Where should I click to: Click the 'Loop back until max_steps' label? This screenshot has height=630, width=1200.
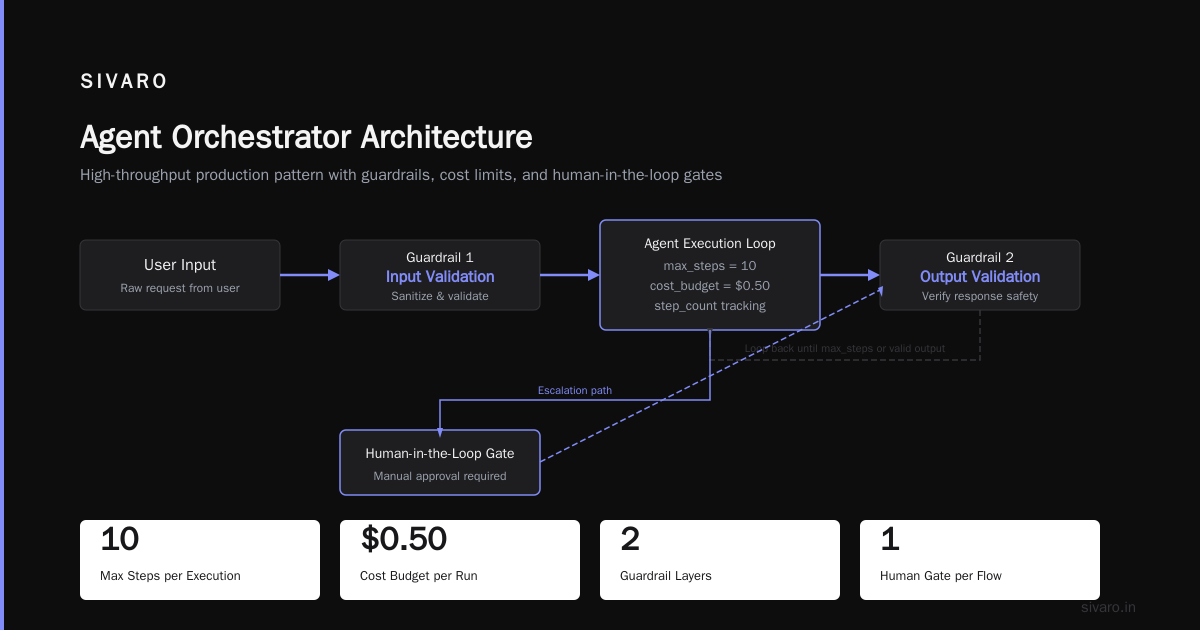tap(845, 349)
